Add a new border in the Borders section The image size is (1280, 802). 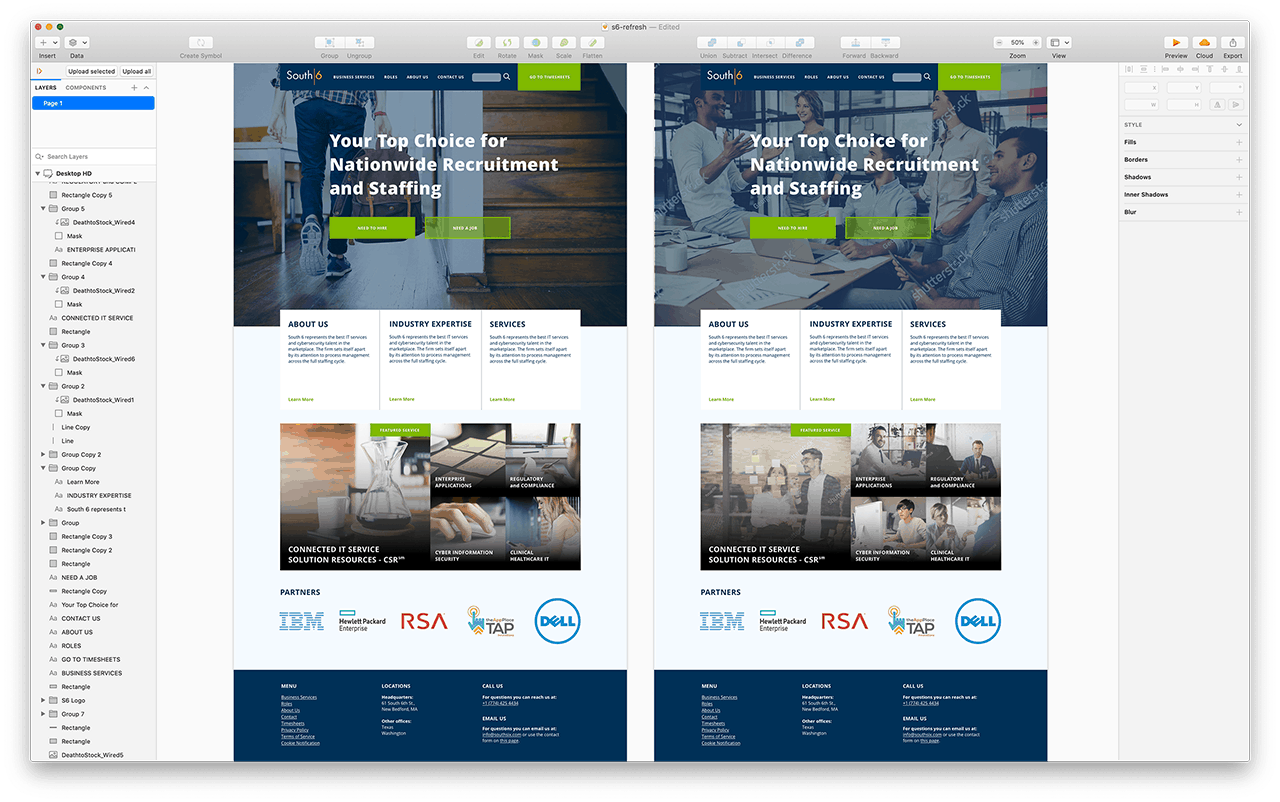click(1239, 160)
